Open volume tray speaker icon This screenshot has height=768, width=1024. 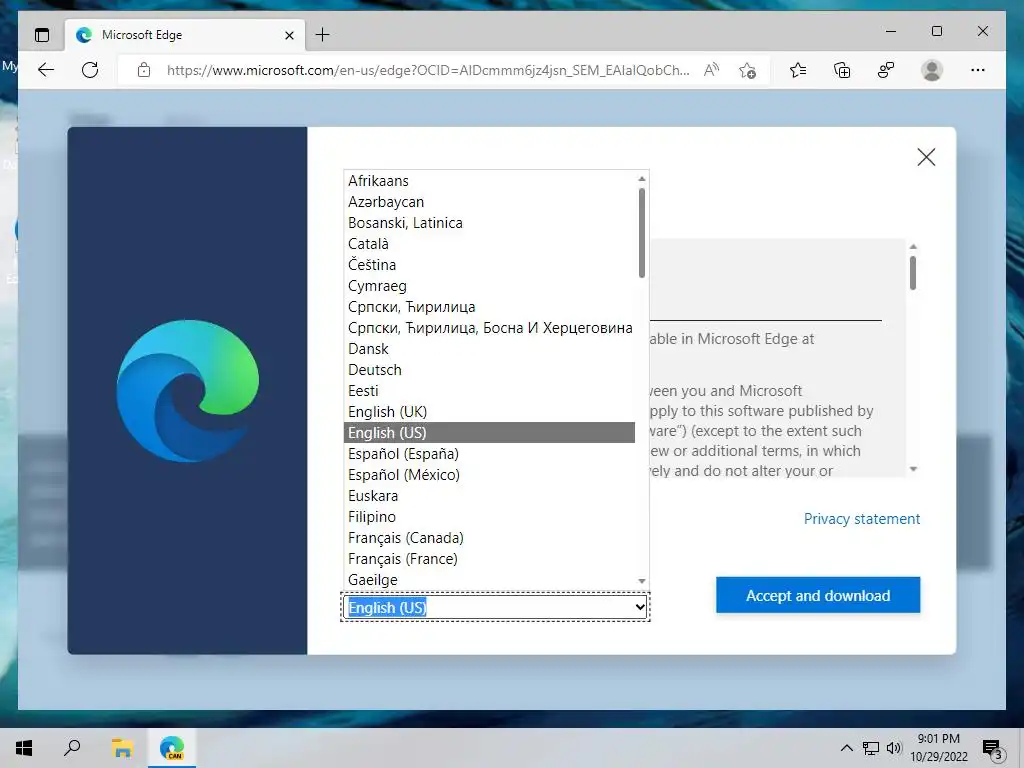pos(893,748)
